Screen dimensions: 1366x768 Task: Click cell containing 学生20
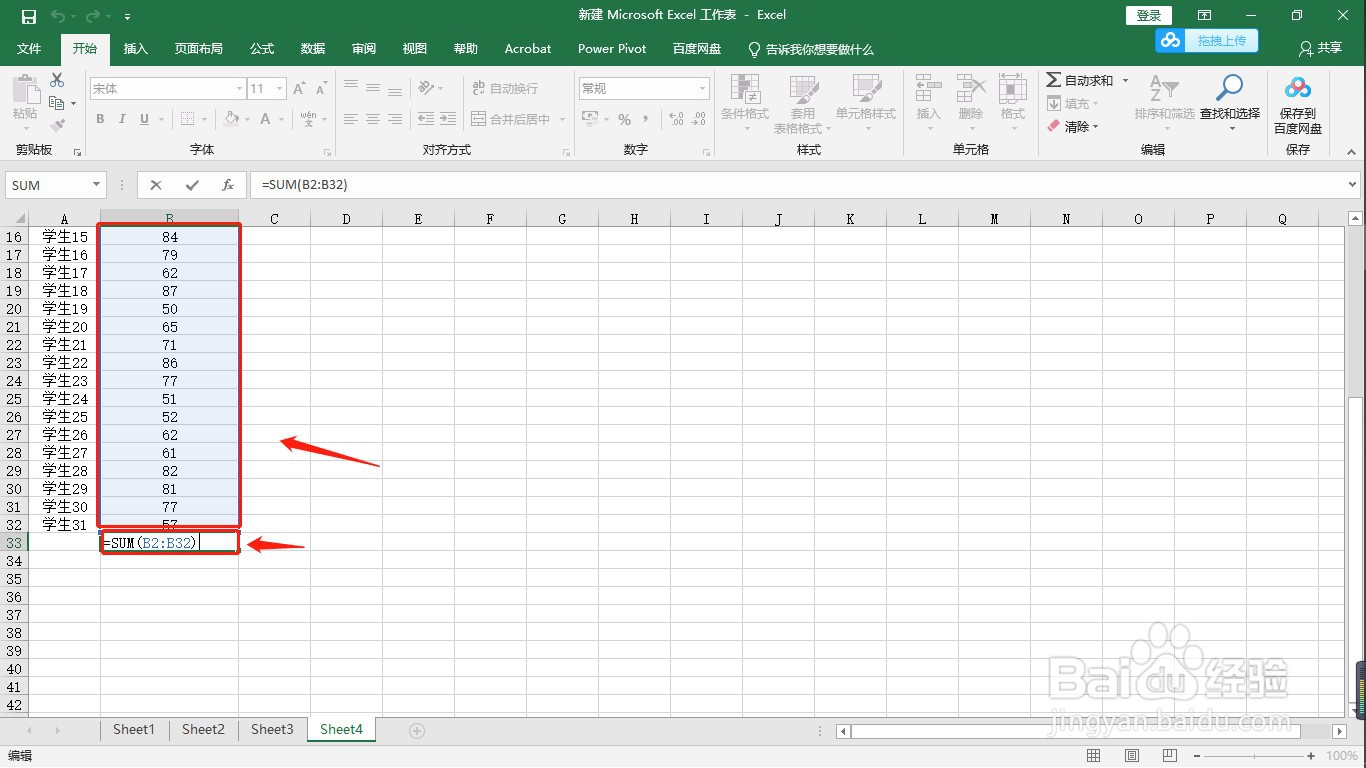click(65, 327)
